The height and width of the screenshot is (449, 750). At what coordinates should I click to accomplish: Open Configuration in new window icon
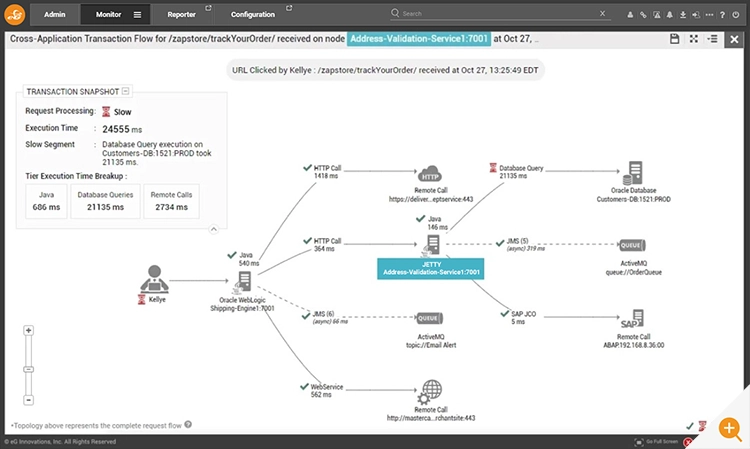point(289,8)
